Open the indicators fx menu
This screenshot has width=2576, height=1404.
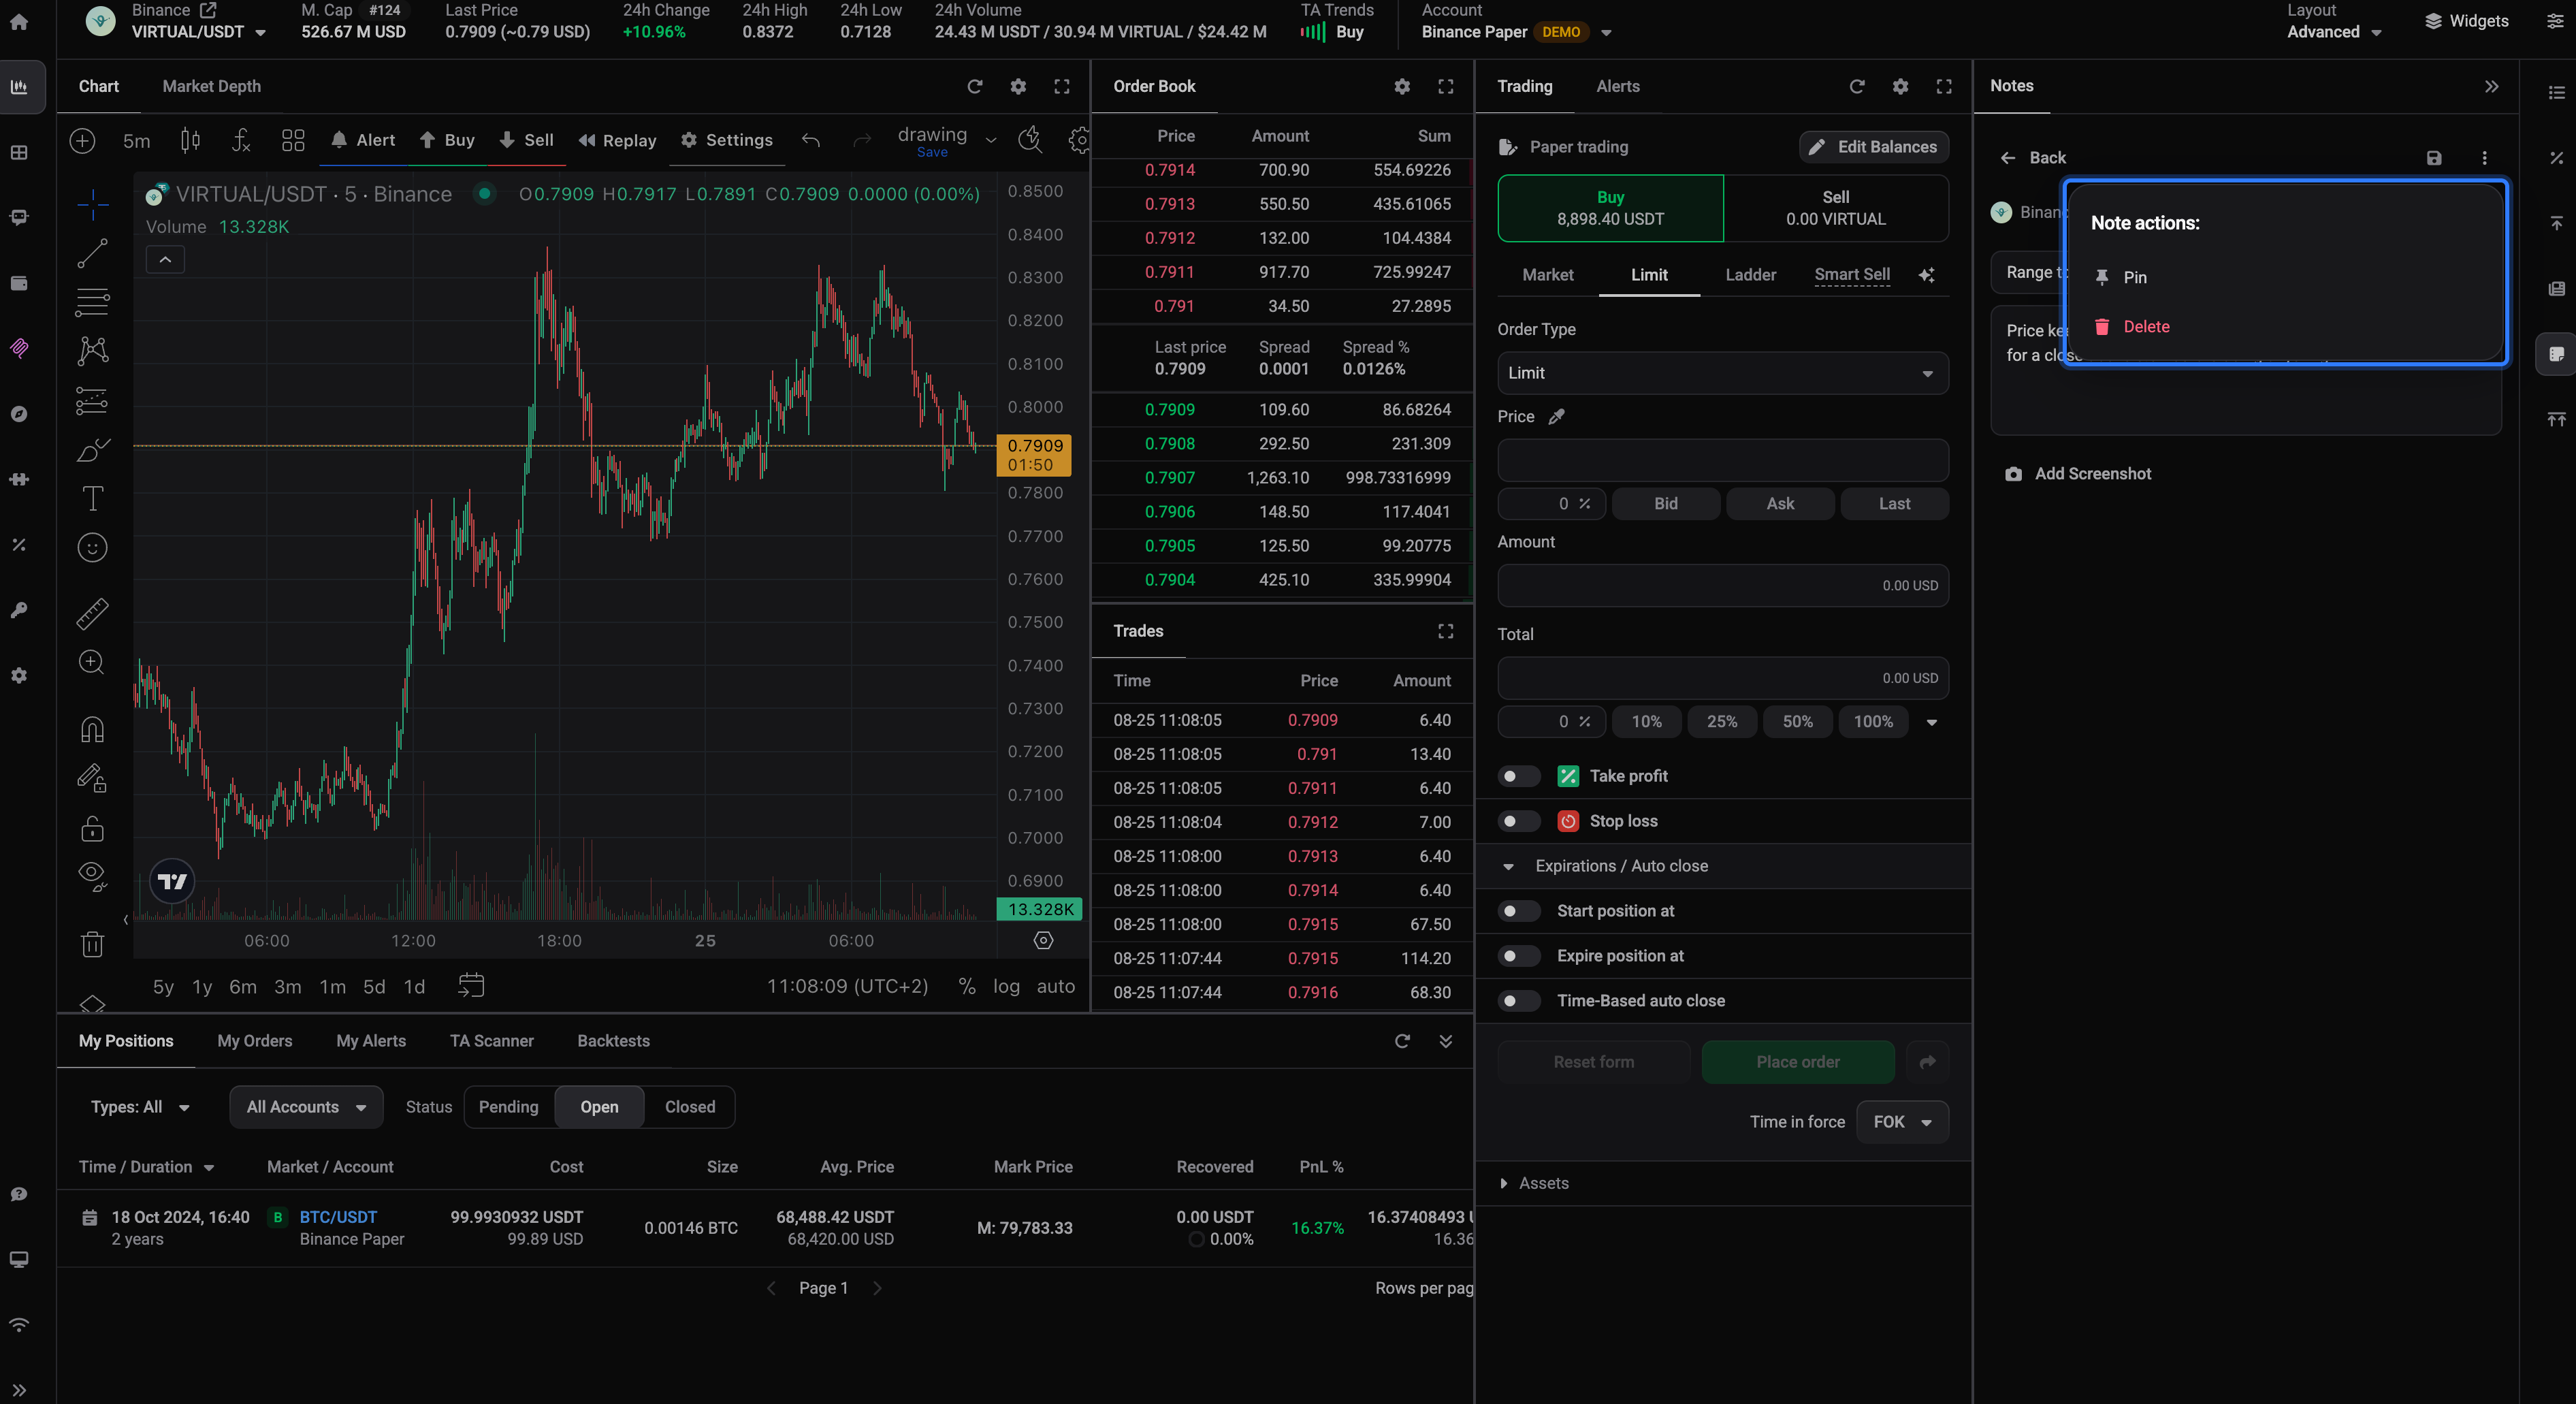[241, 140]
